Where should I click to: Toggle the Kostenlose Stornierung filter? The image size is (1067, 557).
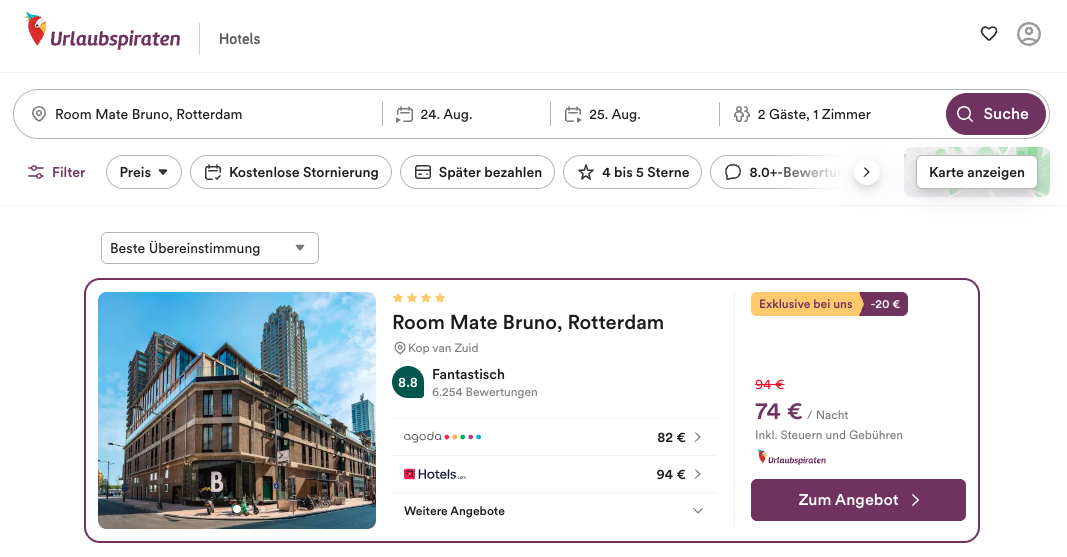coord(291,173)
